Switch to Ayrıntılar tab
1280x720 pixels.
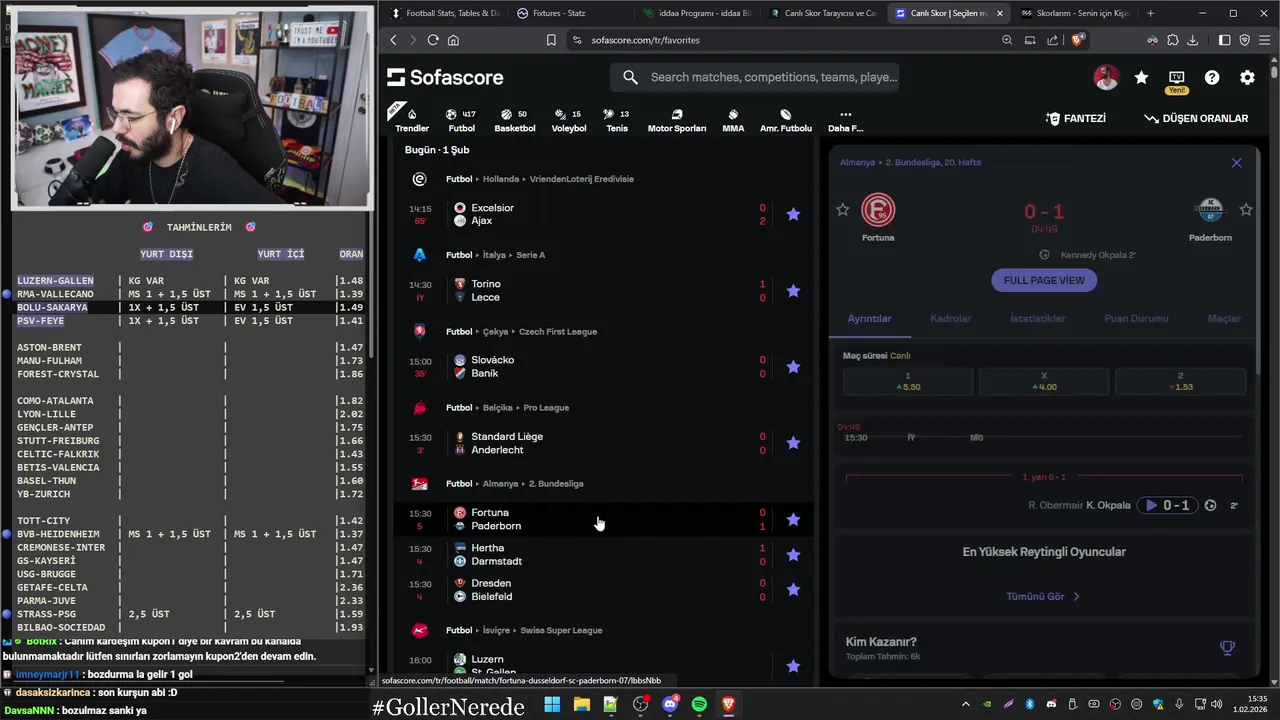pos(869,318)
